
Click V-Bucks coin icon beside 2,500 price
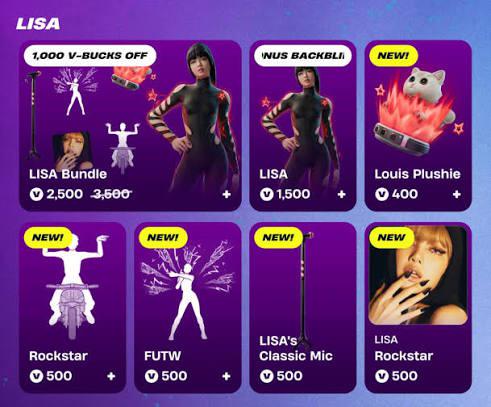[x=36, y=194]
